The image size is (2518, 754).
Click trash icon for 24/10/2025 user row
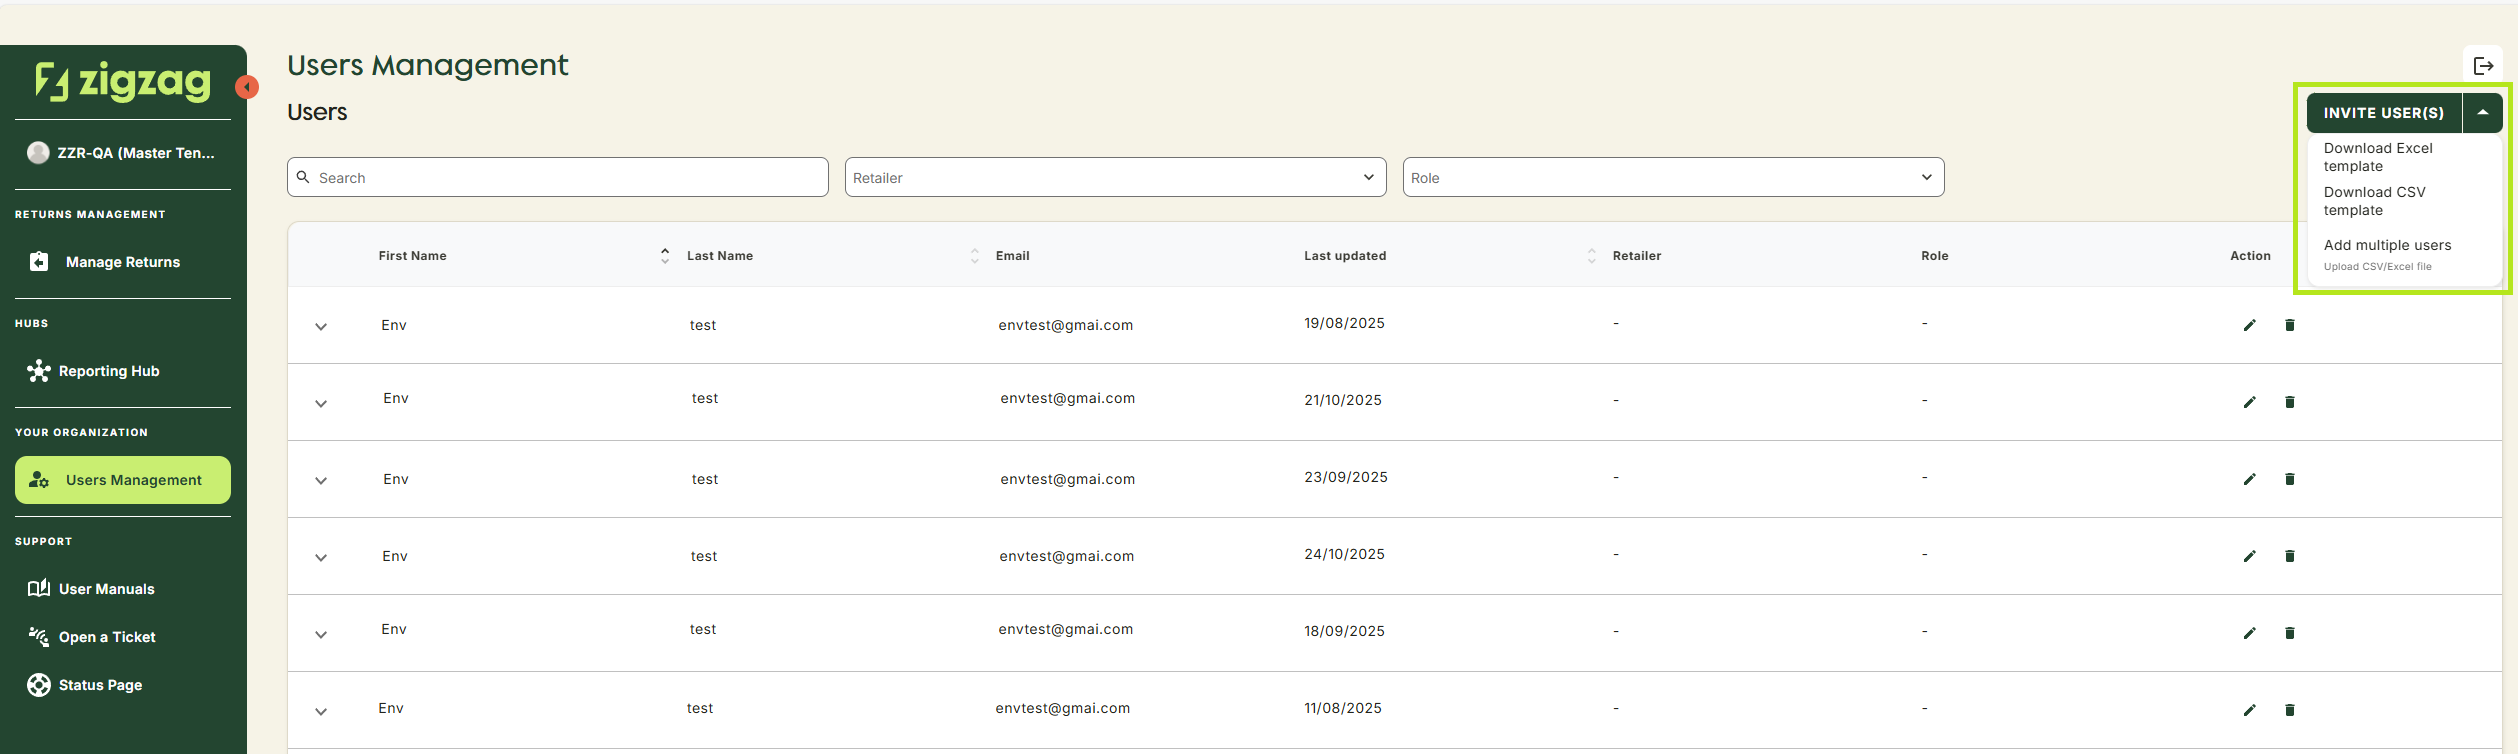point(2289,556)
